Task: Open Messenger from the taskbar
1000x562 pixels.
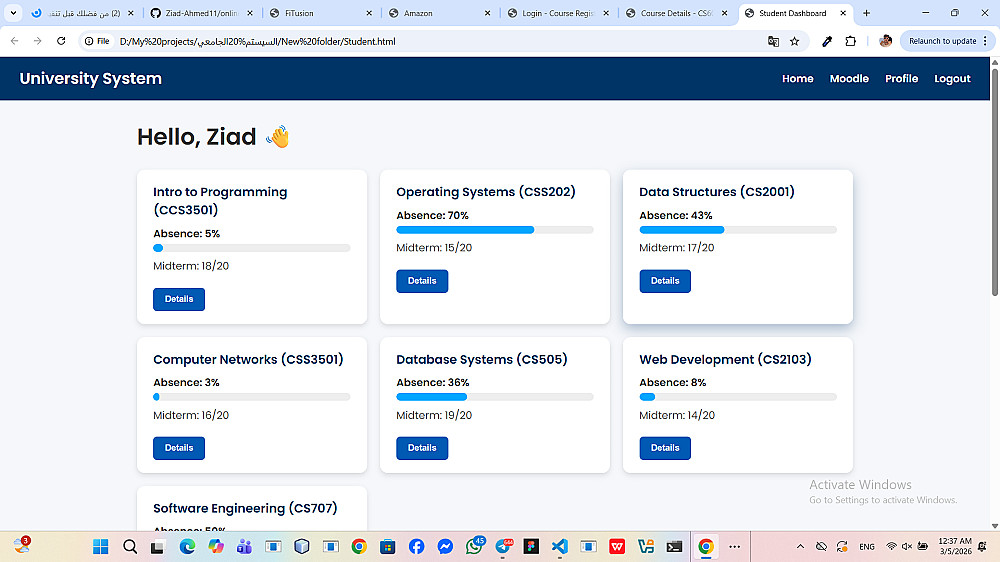Action: click(x=445, y=547)
